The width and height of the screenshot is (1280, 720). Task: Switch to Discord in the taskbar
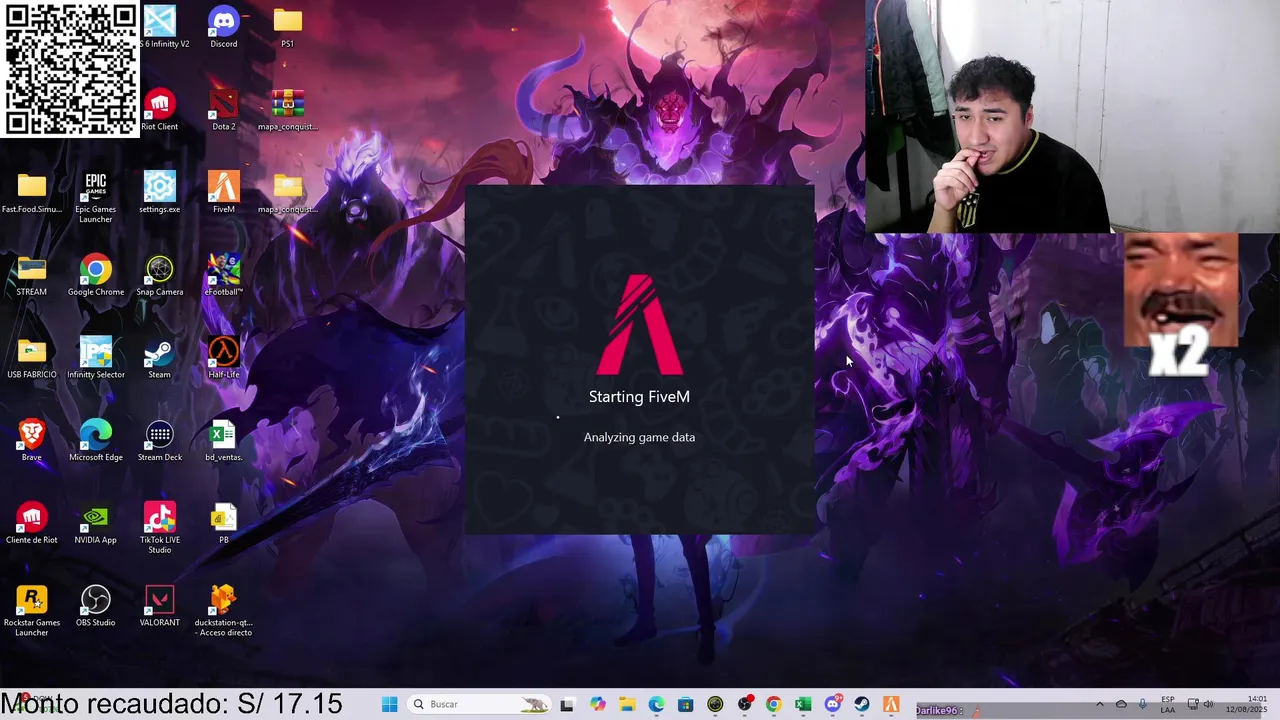832,704
